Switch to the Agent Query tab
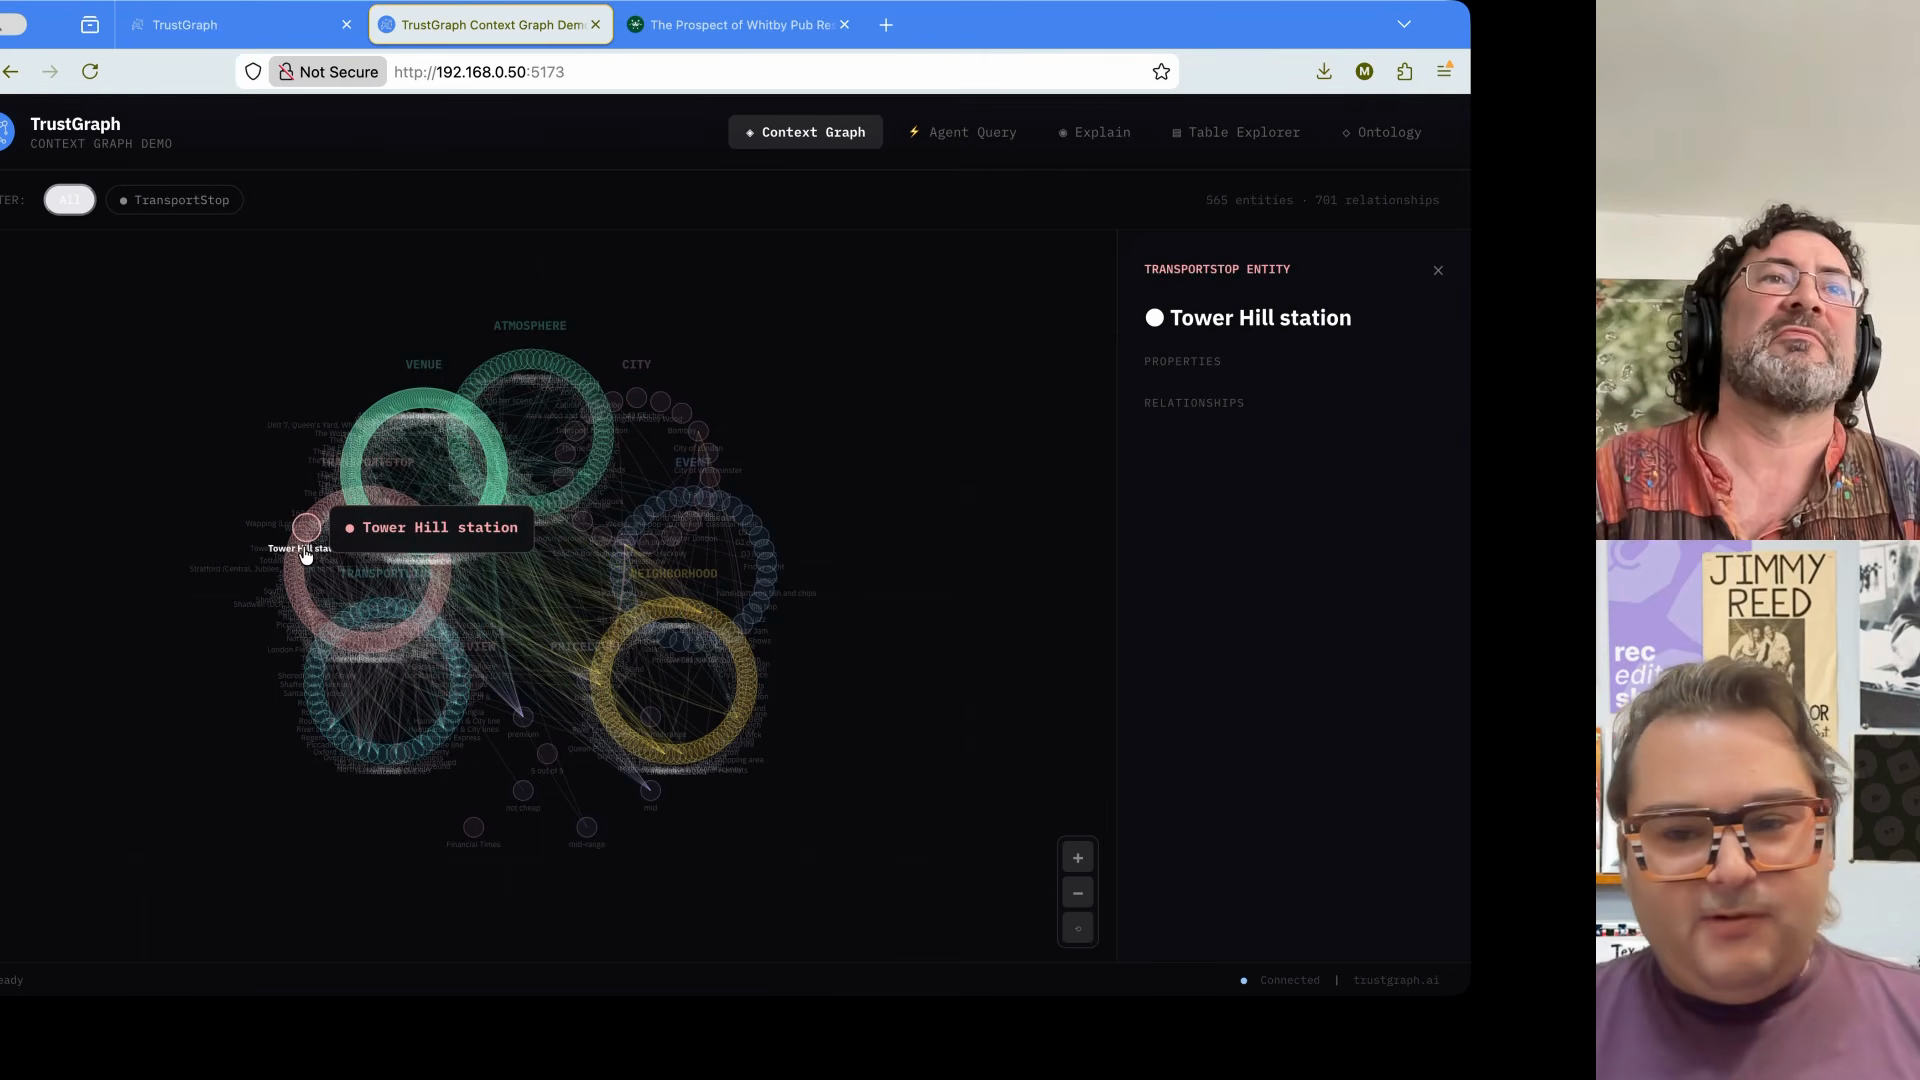 962,132
